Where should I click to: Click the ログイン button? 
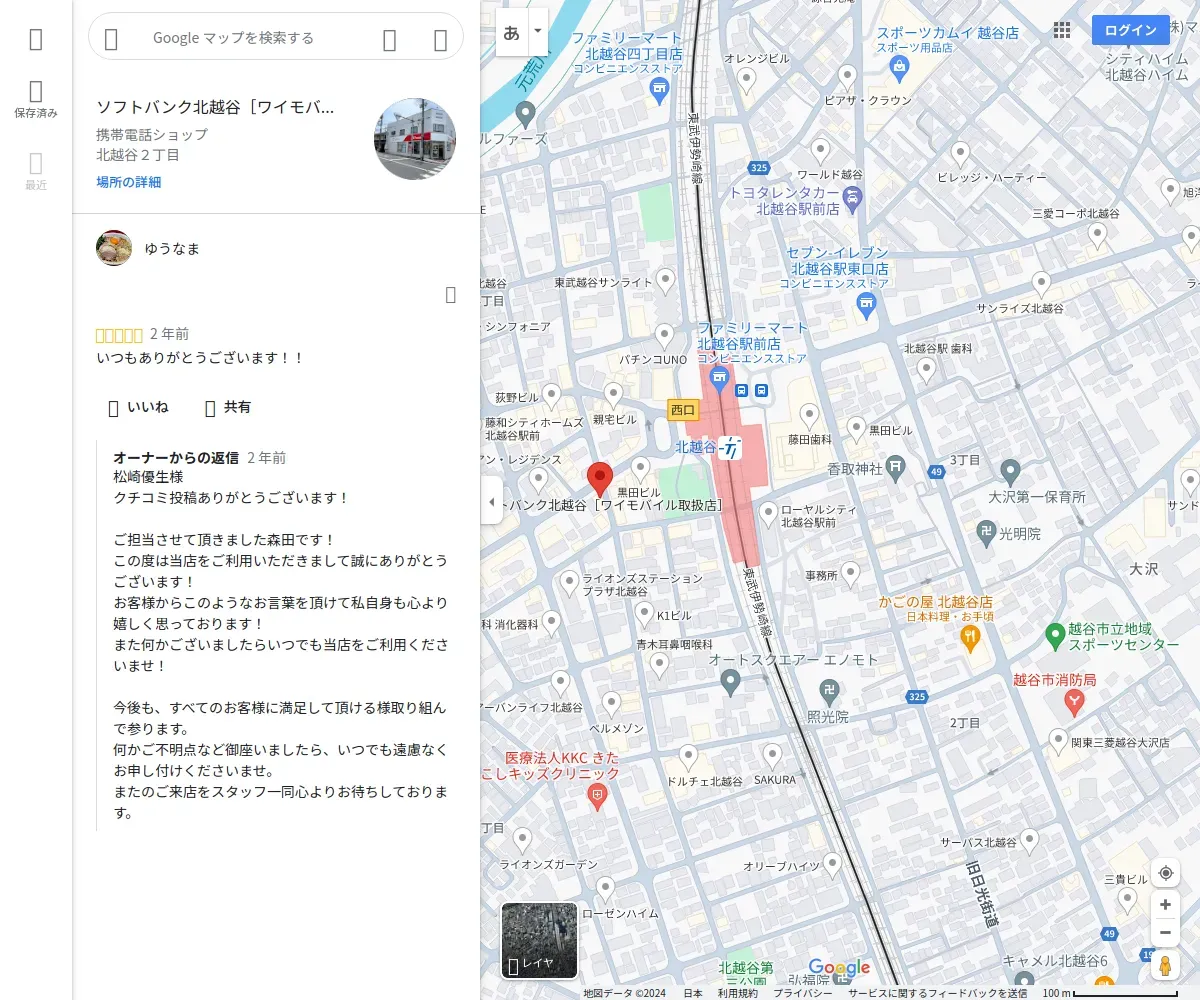[x=1131, y=30]
